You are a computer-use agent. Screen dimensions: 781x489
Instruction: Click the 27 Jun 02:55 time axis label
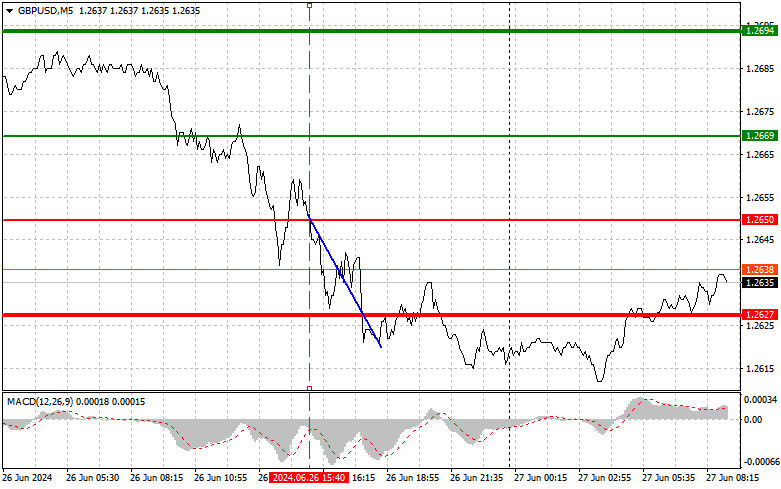coord(605,478)
